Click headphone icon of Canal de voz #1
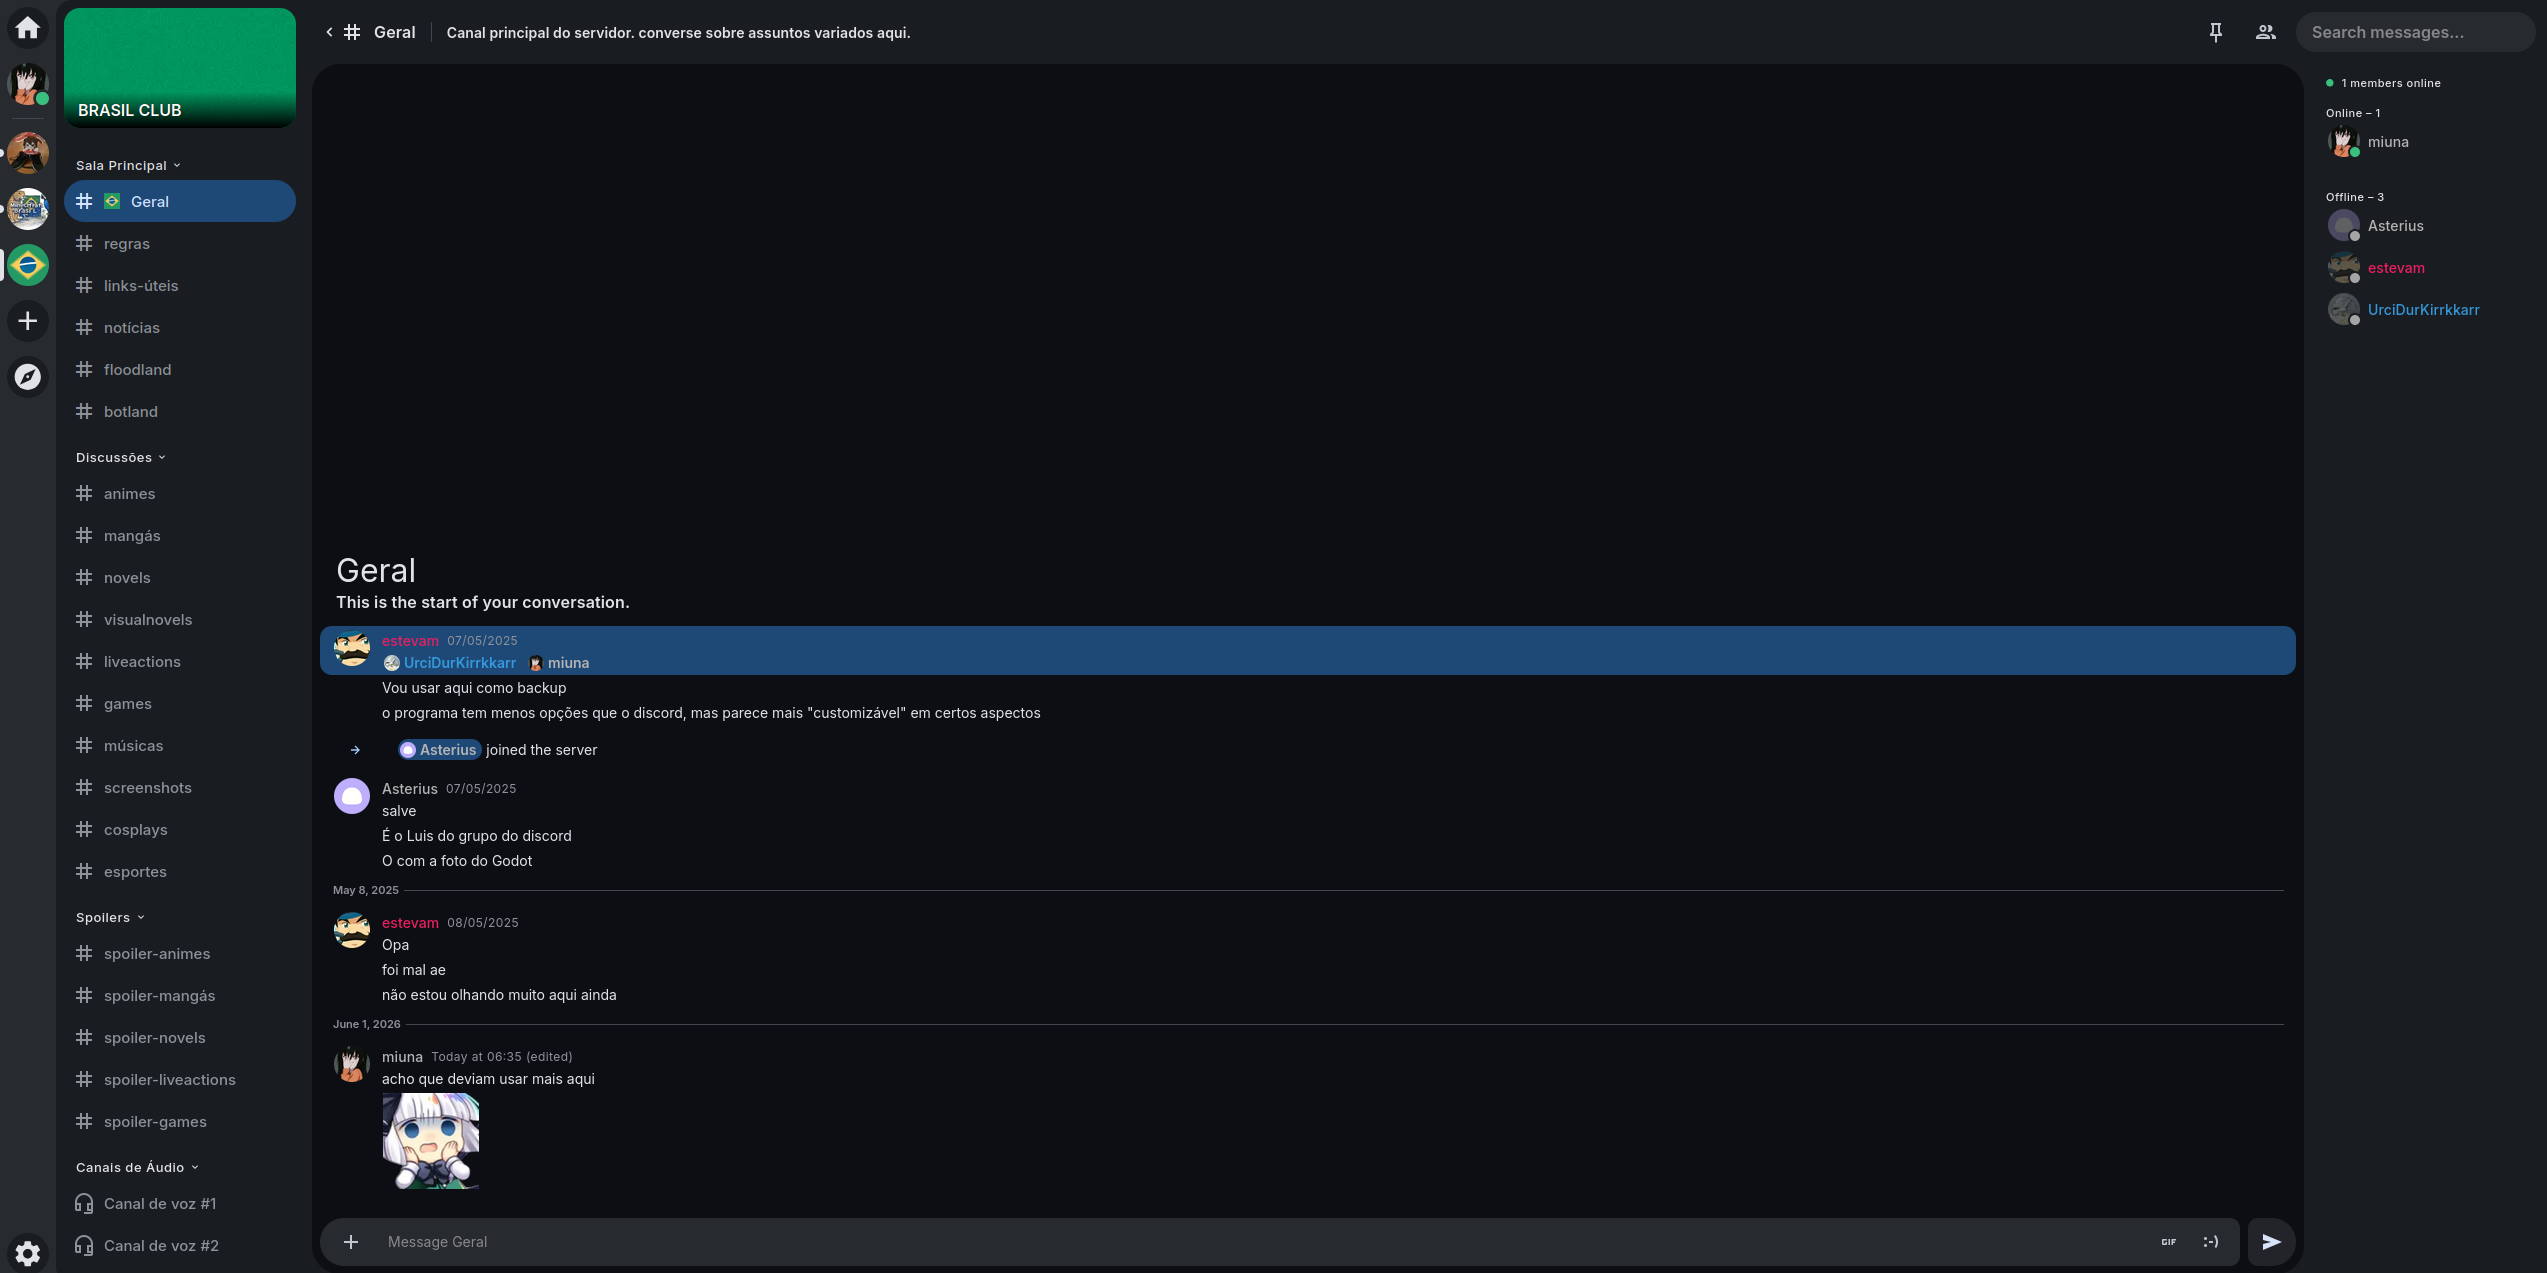Viewport: 2547px width, 1273px height. tap(84, 1203)
